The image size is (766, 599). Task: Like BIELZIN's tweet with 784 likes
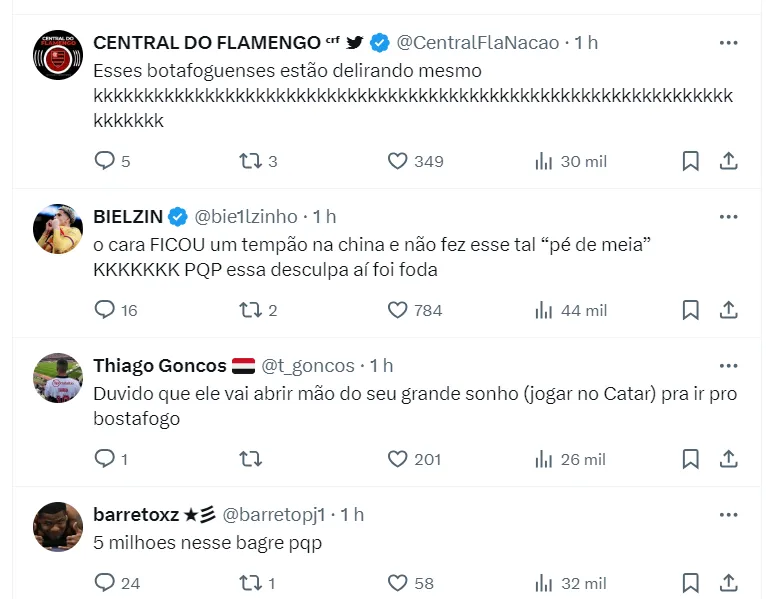click(x=398, y=310)
